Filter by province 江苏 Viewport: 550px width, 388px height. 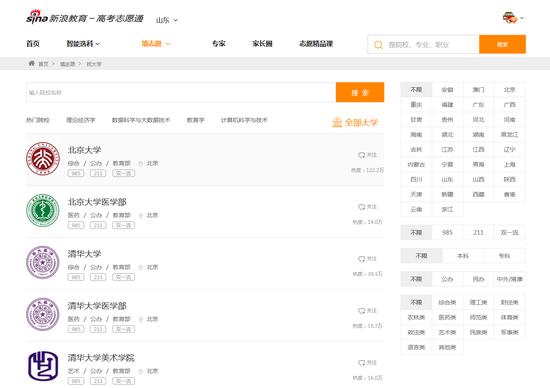[x=447, y=150]
